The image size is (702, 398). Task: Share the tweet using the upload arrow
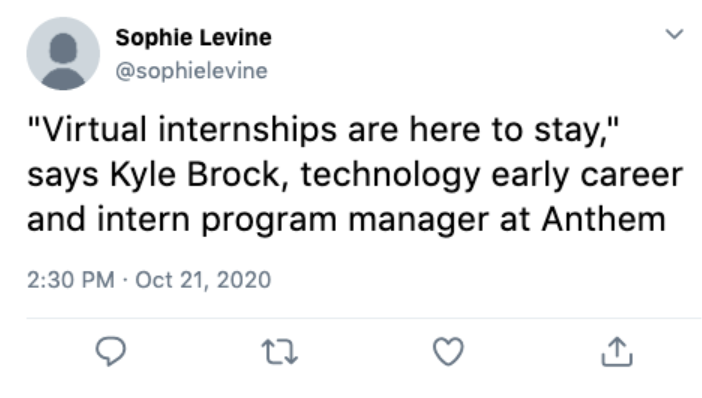(617, 352)
